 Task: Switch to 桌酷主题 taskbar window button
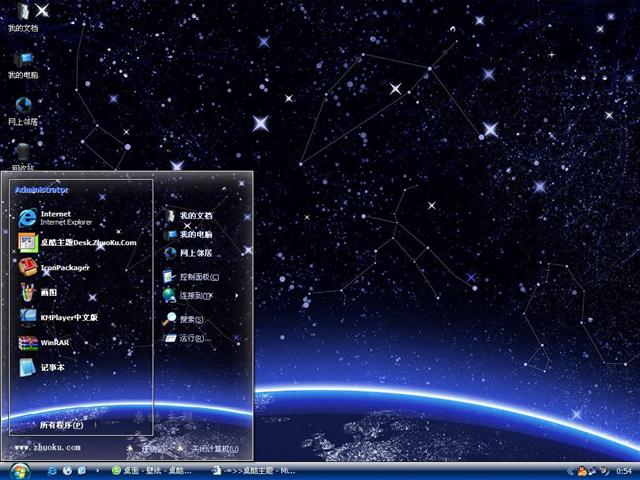[x=257, y=469]
